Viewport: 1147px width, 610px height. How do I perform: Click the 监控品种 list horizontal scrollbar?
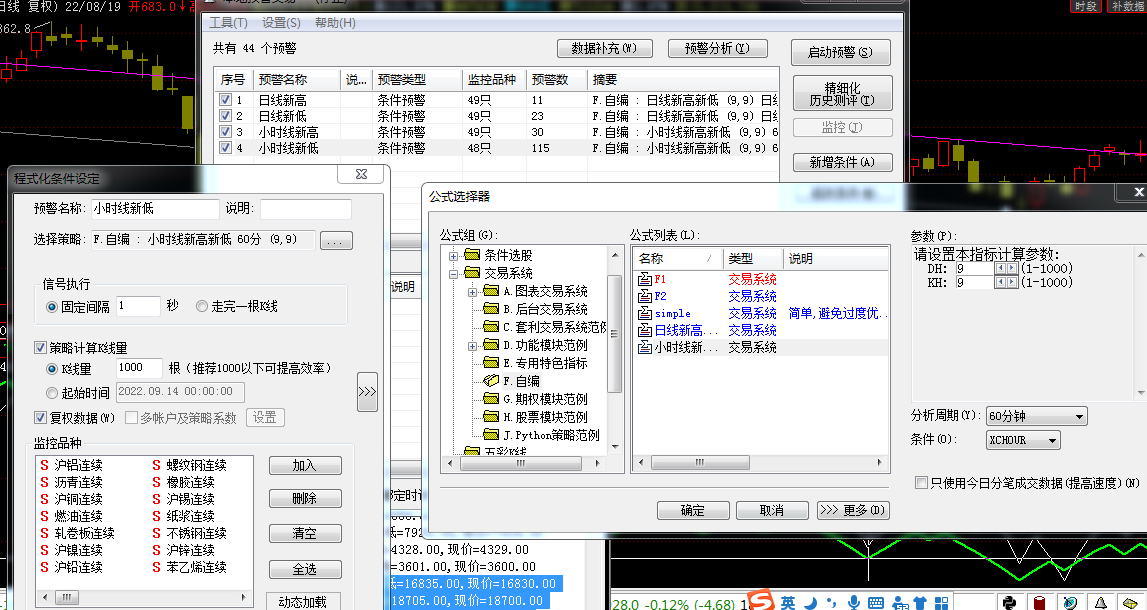click(144, 598)
